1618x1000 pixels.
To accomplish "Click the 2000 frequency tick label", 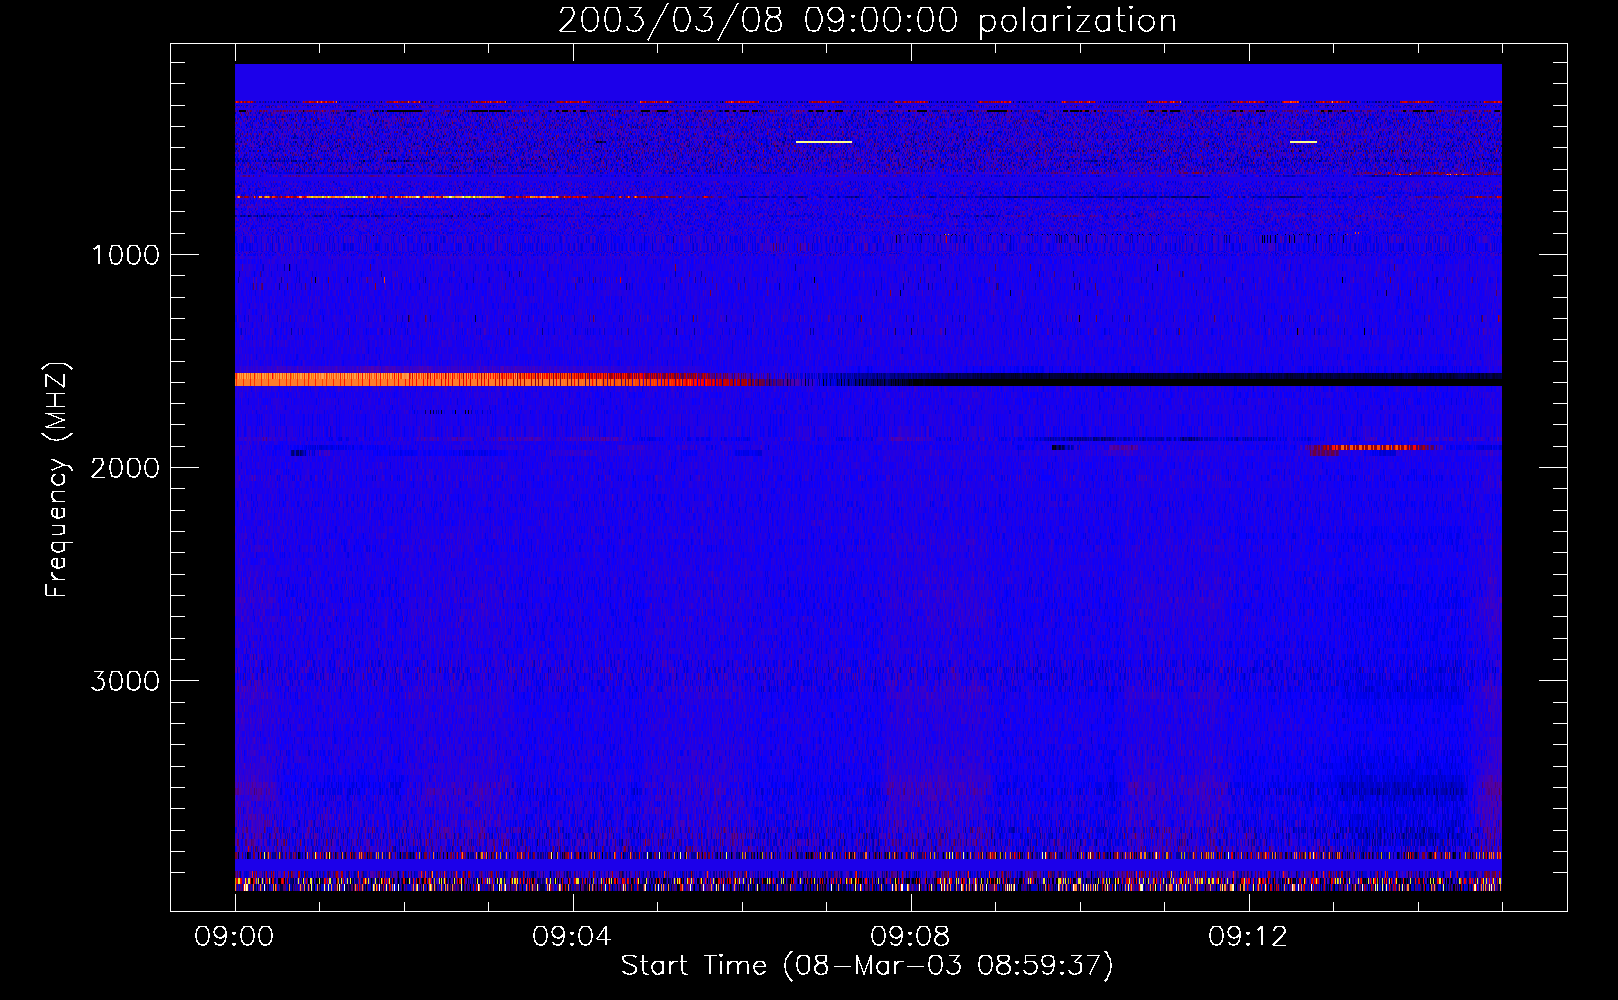I will click(x=125, y=468).
